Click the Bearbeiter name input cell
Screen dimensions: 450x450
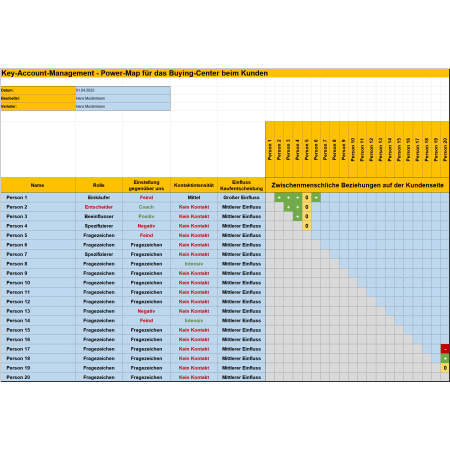click(123, 98)
